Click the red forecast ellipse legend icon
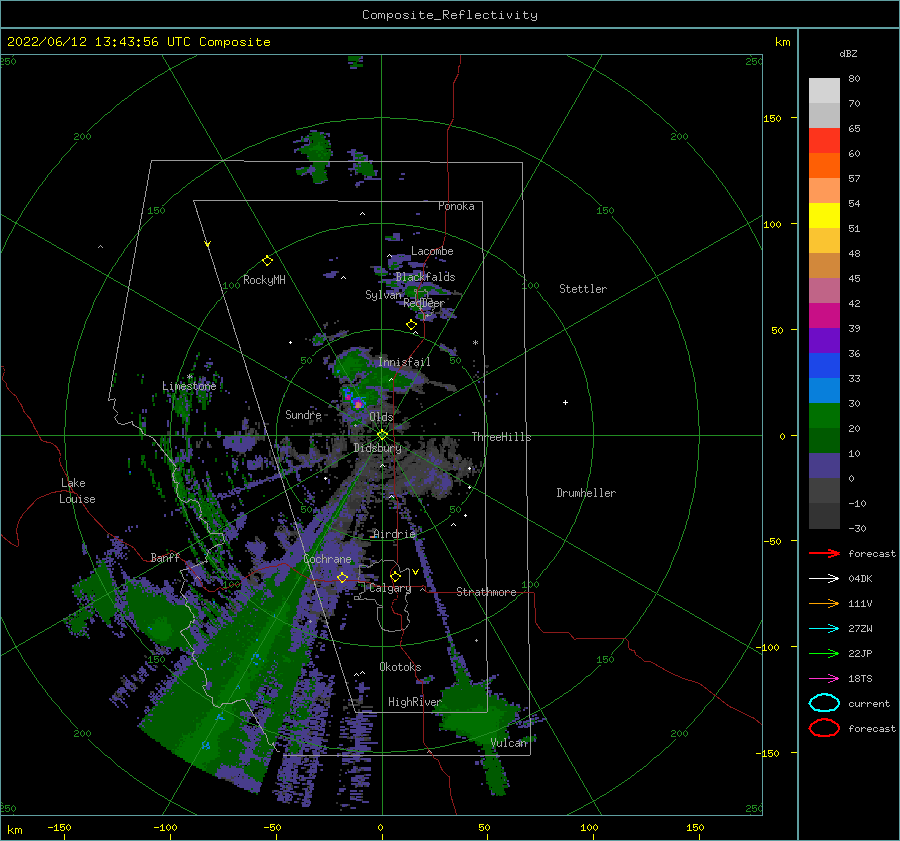 pos(824,728)
